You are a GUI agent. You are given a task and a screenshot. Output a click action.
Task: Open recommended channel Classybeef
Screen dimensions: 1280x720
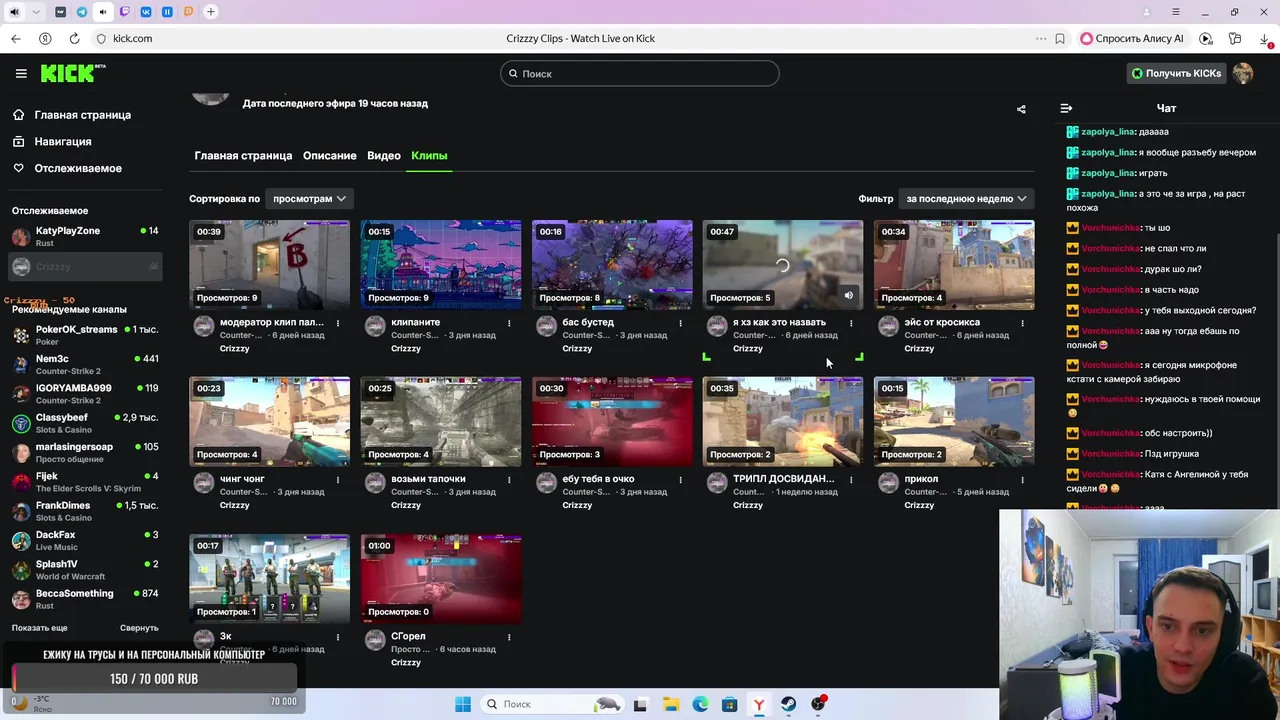click(x=85, y=423)
